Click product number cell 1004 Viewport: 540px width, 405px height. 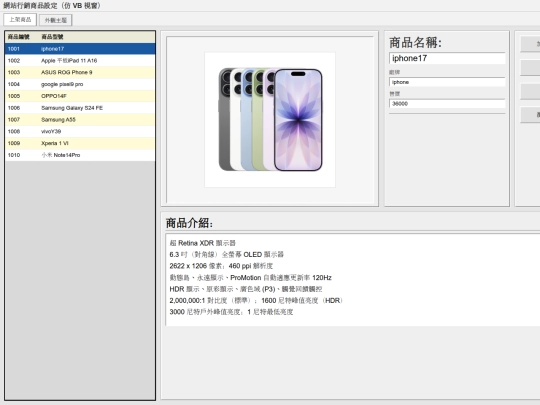(14, 84)
